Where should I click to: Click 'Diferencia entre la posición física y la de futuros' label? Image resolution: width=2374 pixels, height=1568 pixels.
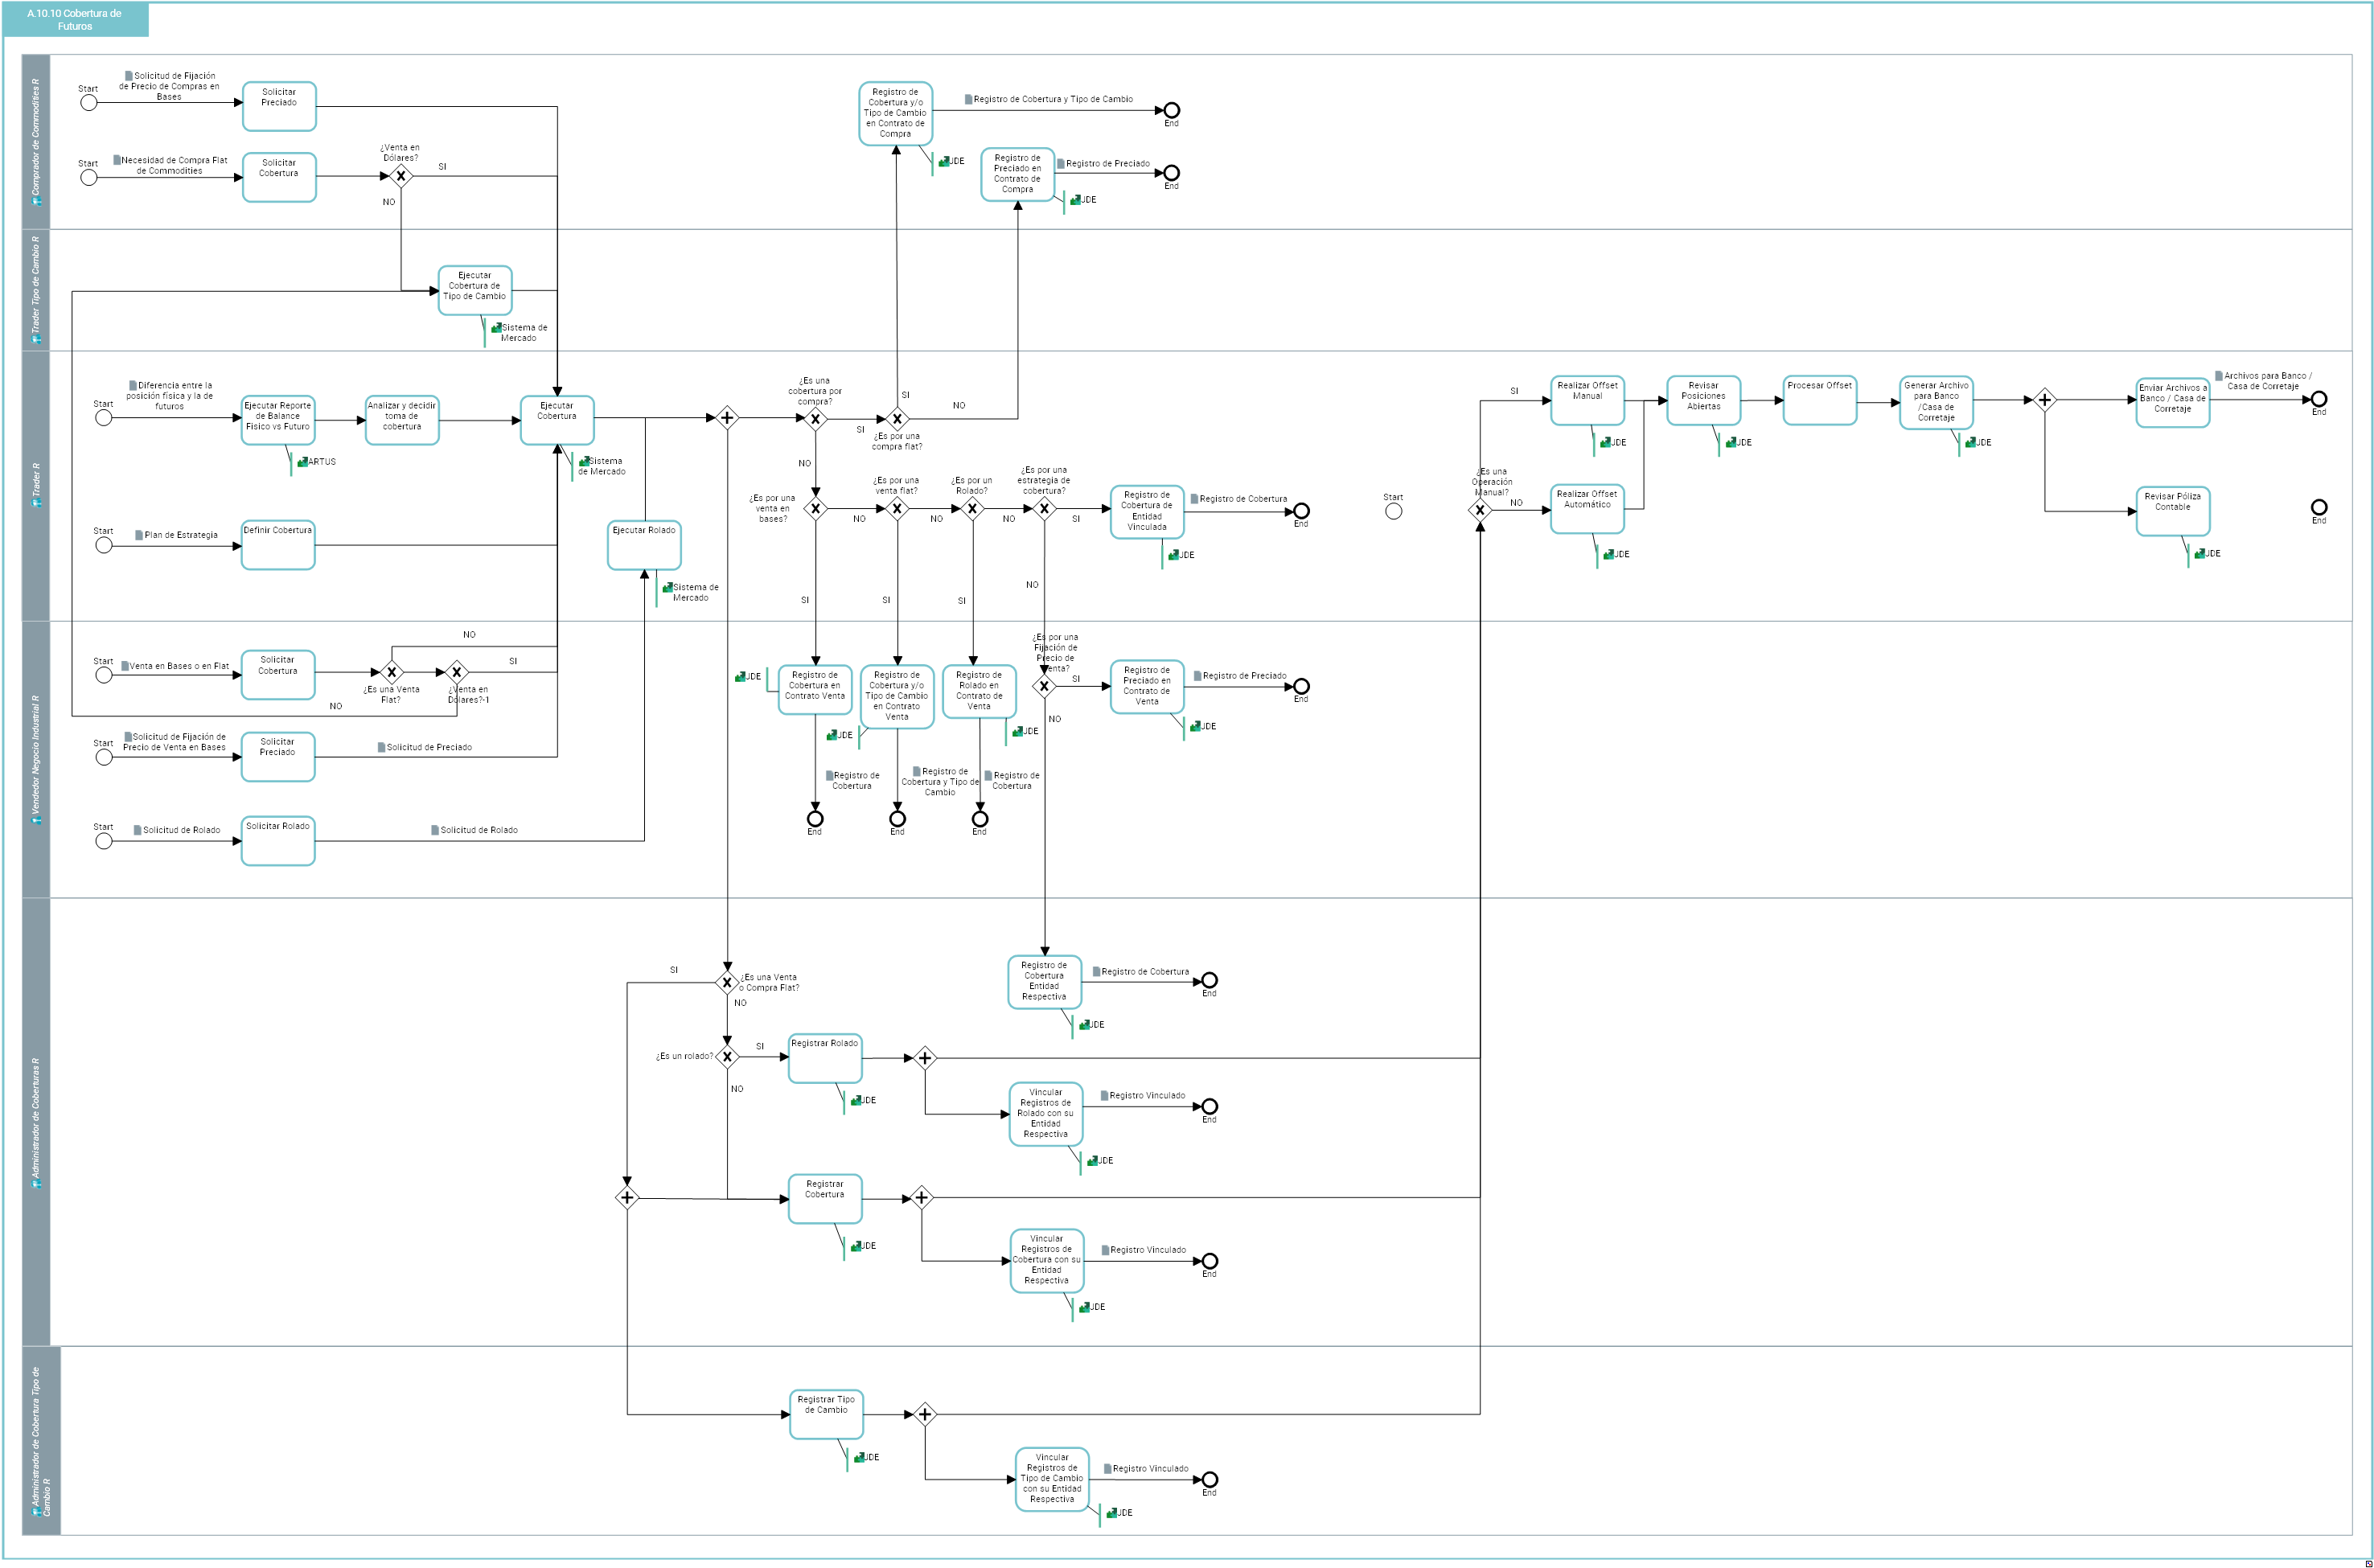pos(170,396)
